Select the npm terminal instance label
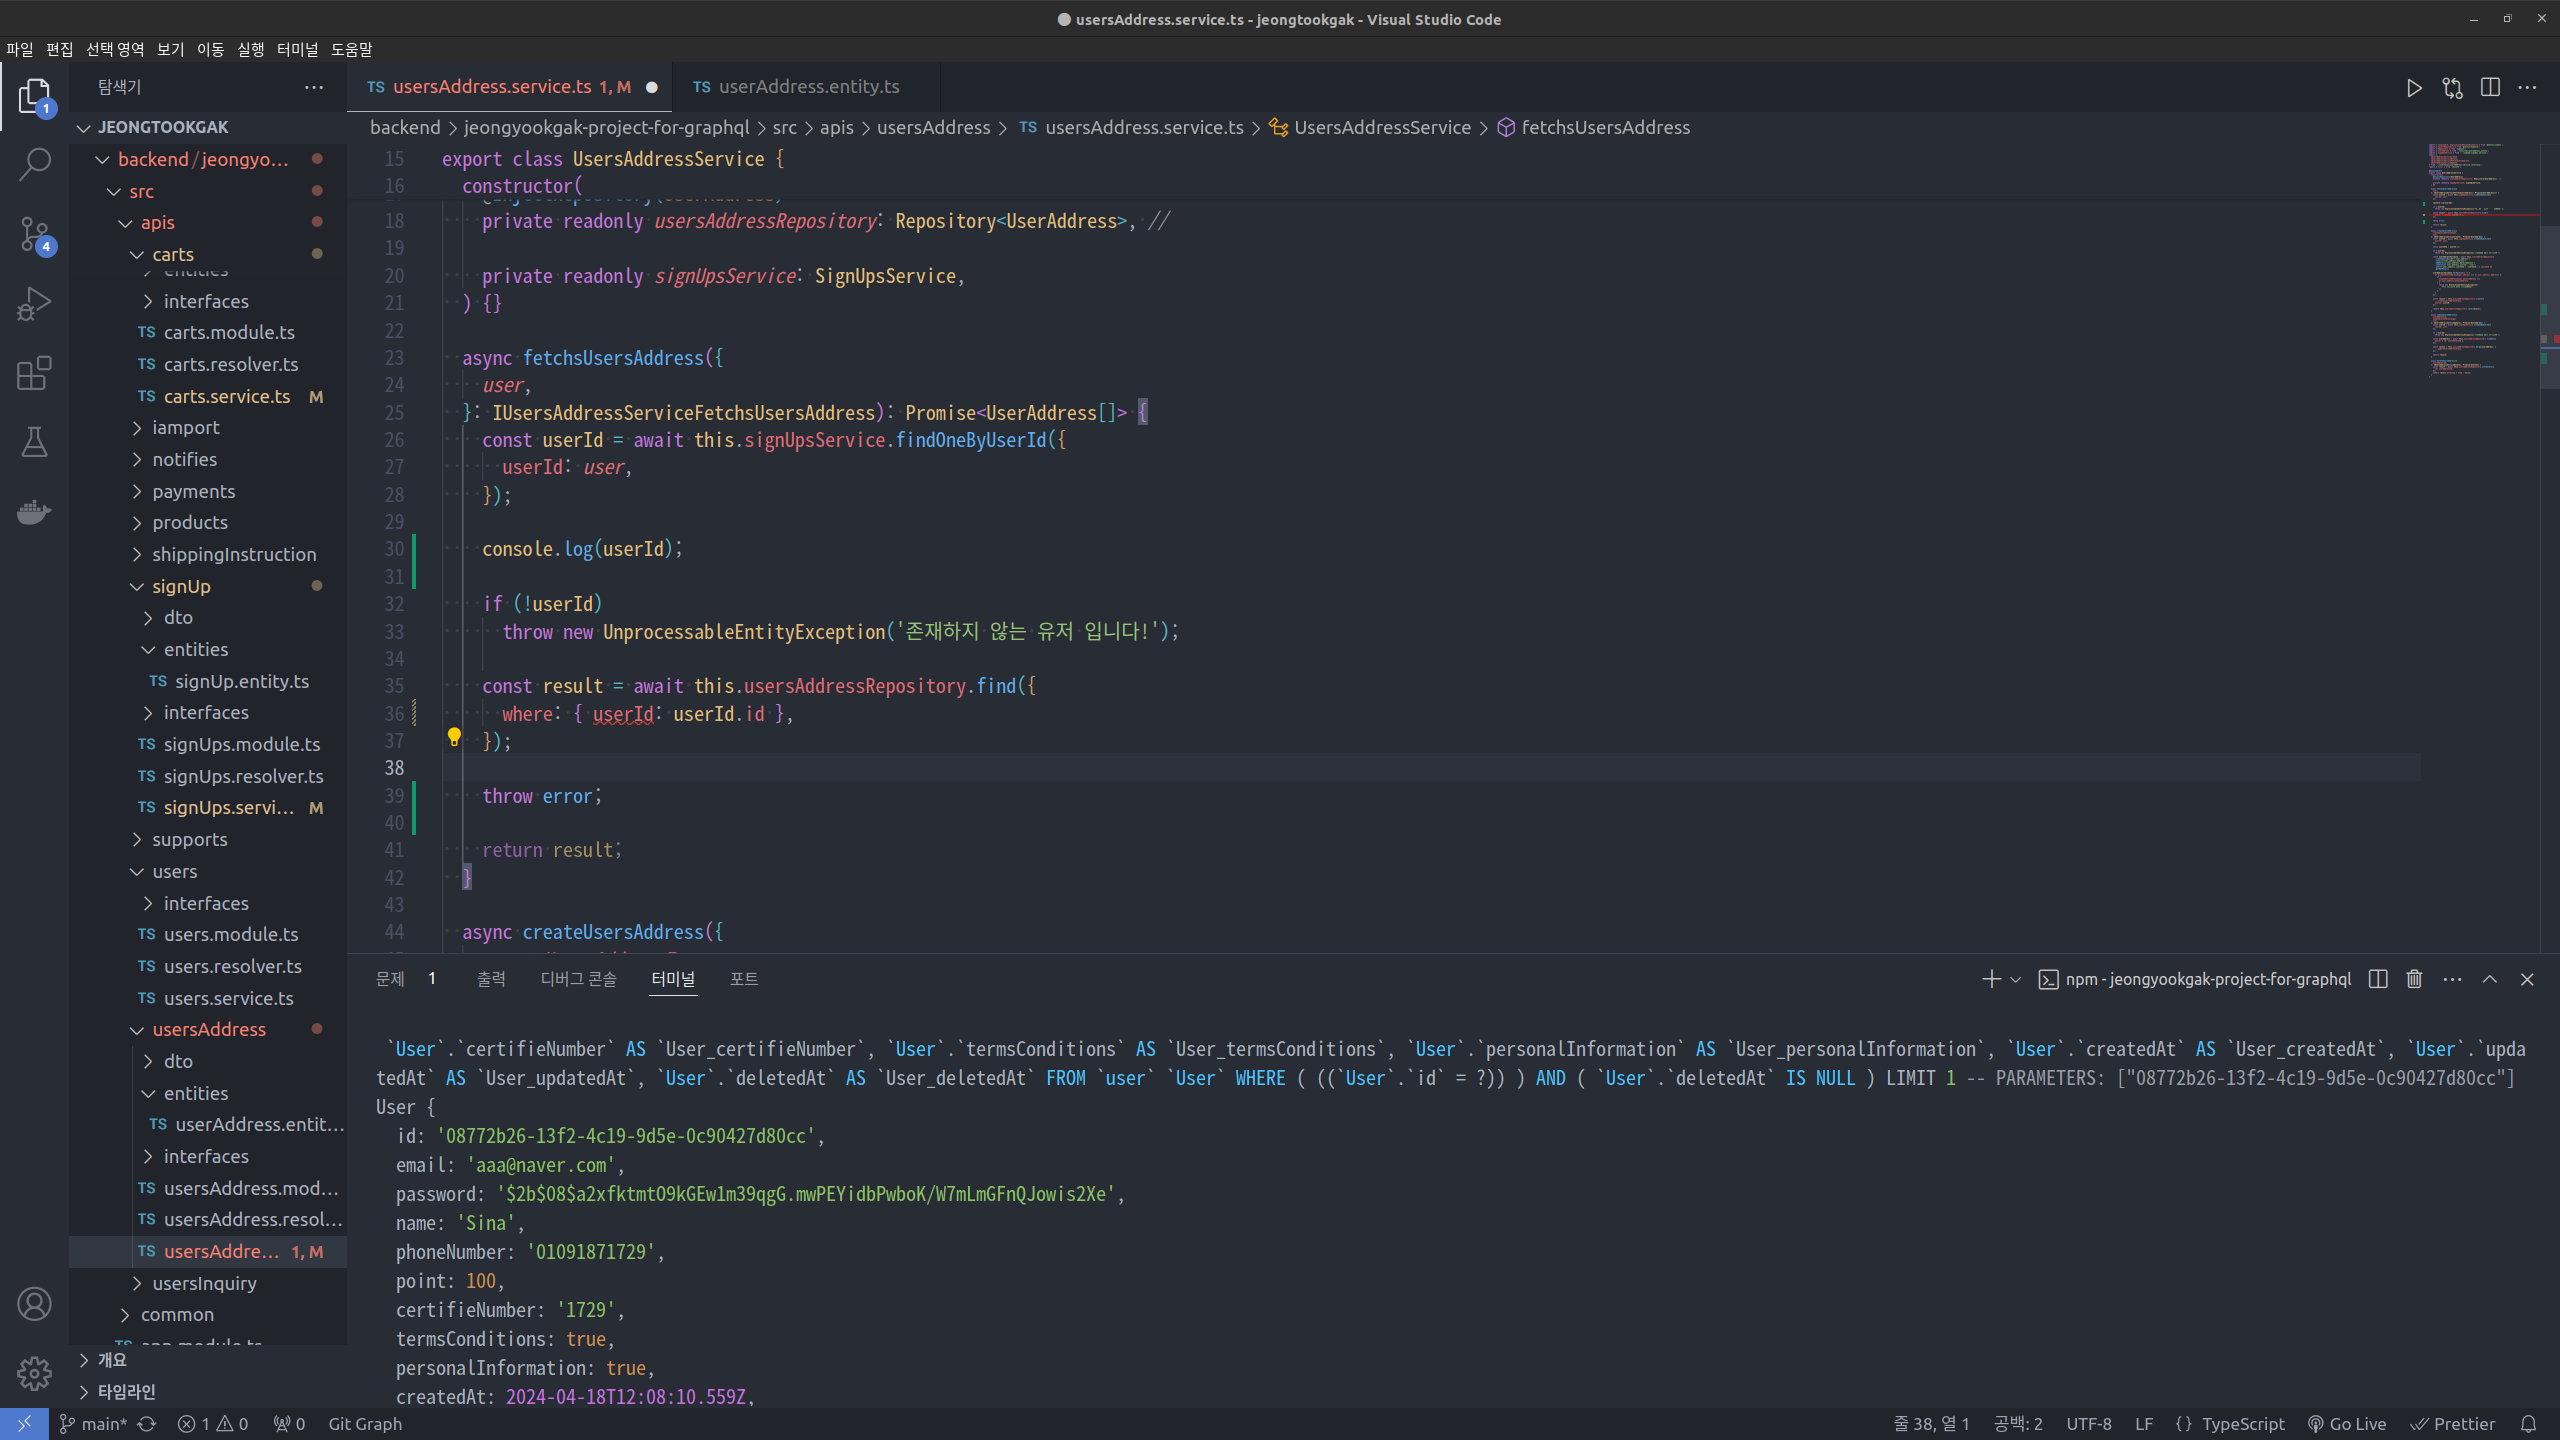The height and width of the screenshot is (1440, 2560). (x=2196, y=979)
